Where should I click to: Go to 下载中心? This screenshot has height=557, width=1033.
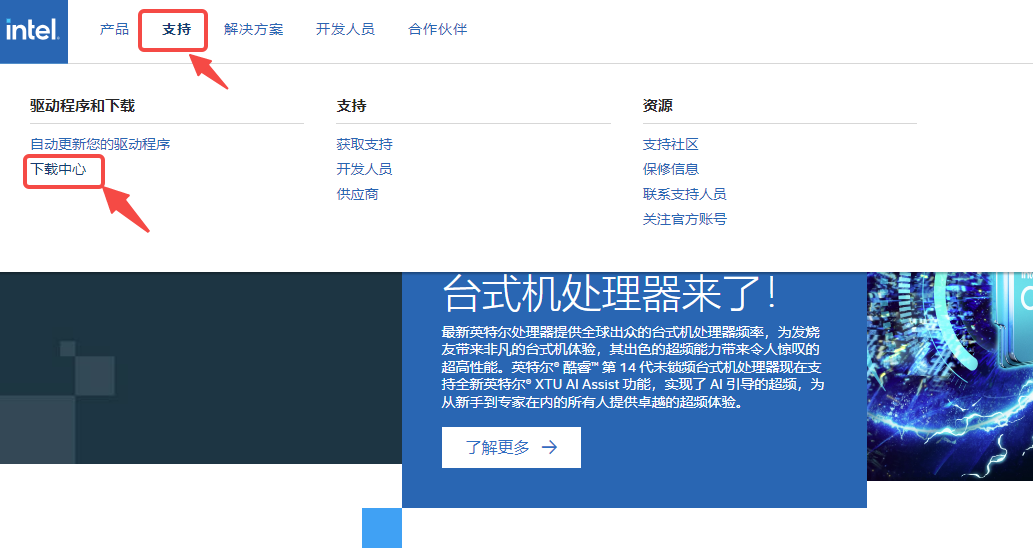pyautogui.click(x=58, y=170)
